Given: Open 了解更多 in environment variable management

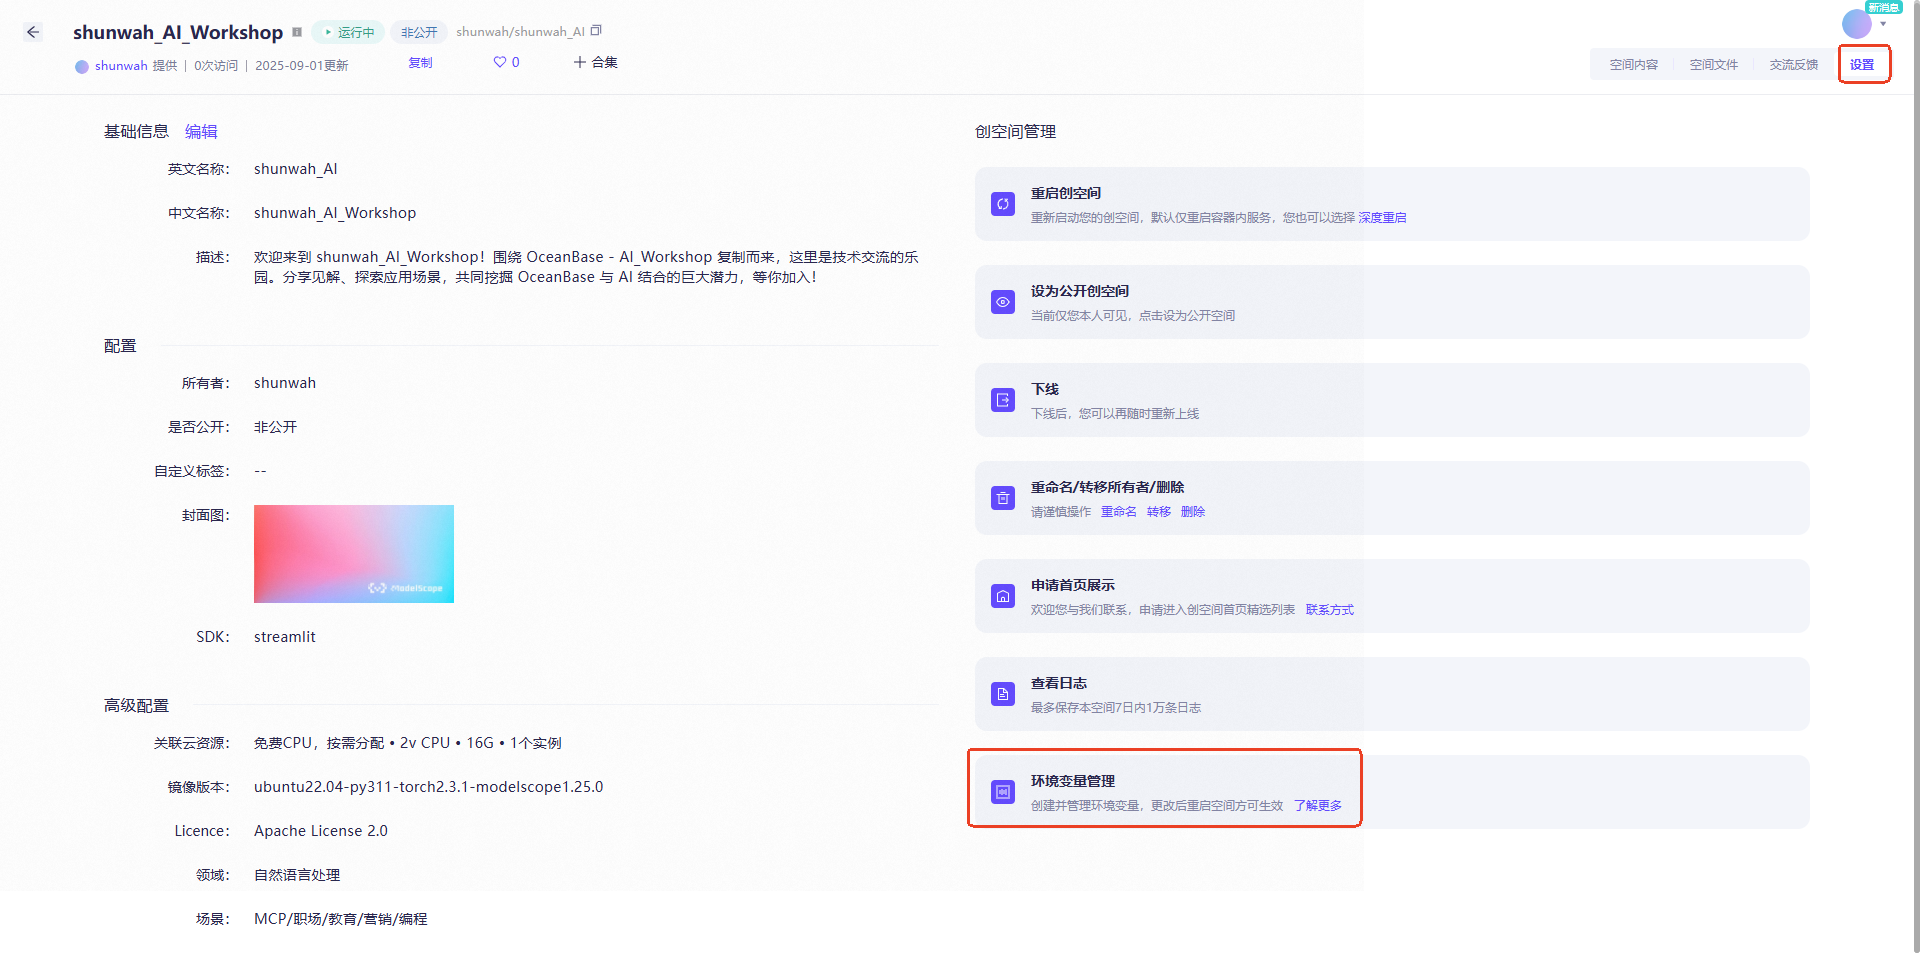Looking at the screenshot, I should tap(1317, 805).
